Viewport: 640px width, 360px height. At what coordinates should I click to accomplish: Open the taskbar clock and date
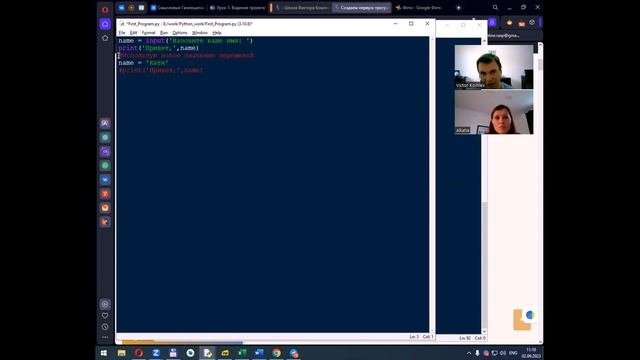click(531, 353)
